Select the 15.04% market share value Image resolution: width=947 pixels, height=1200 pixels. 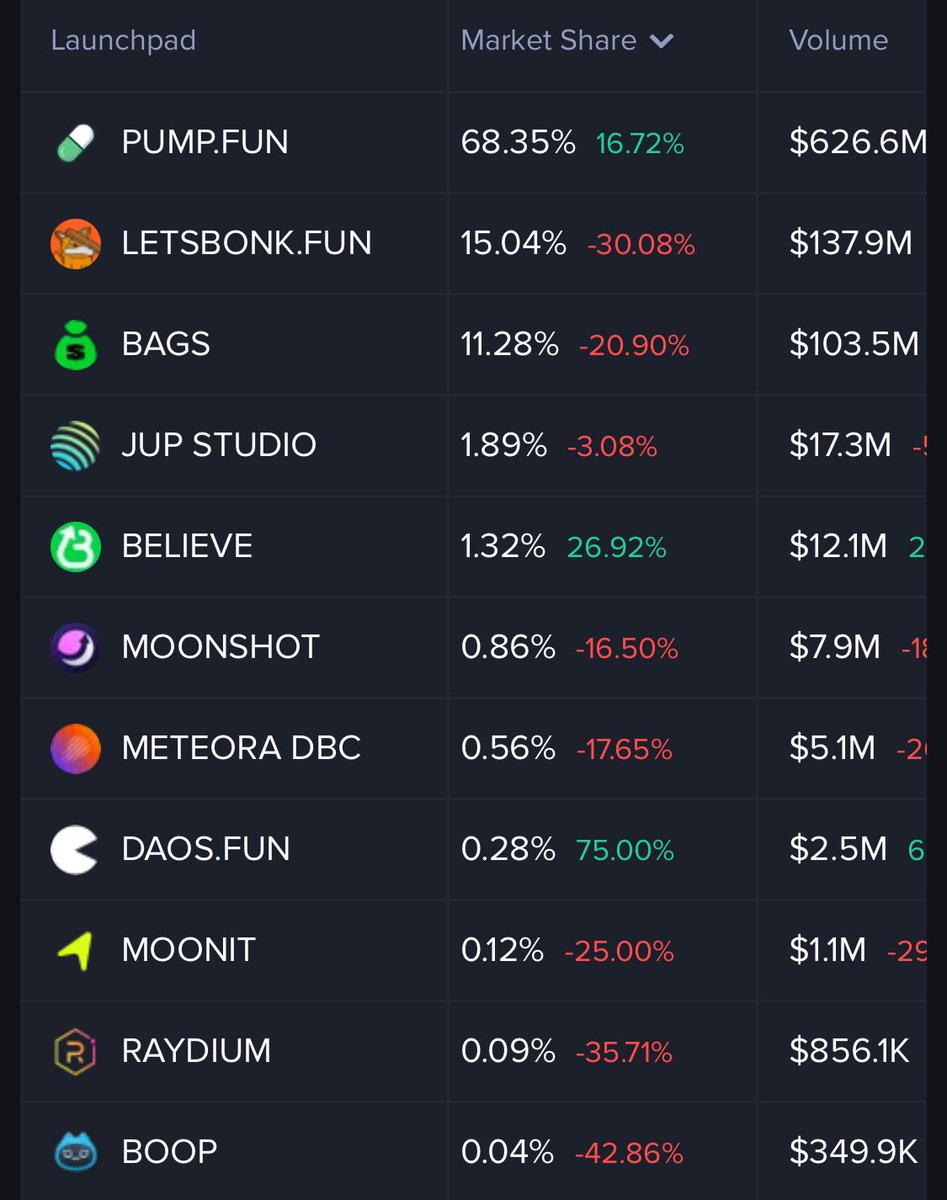(514, 243)
